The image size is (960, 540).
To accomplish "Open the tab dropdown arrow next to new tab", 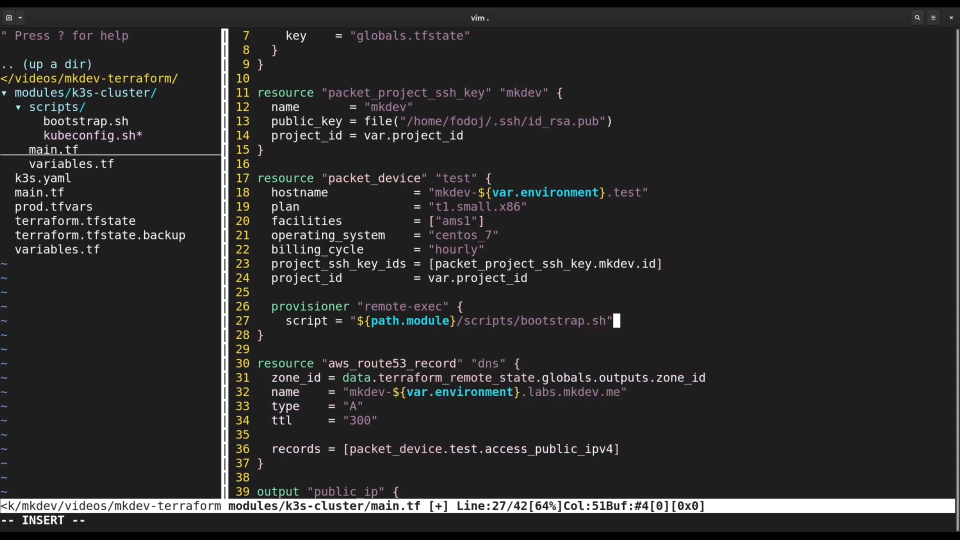I will [20, 18].
